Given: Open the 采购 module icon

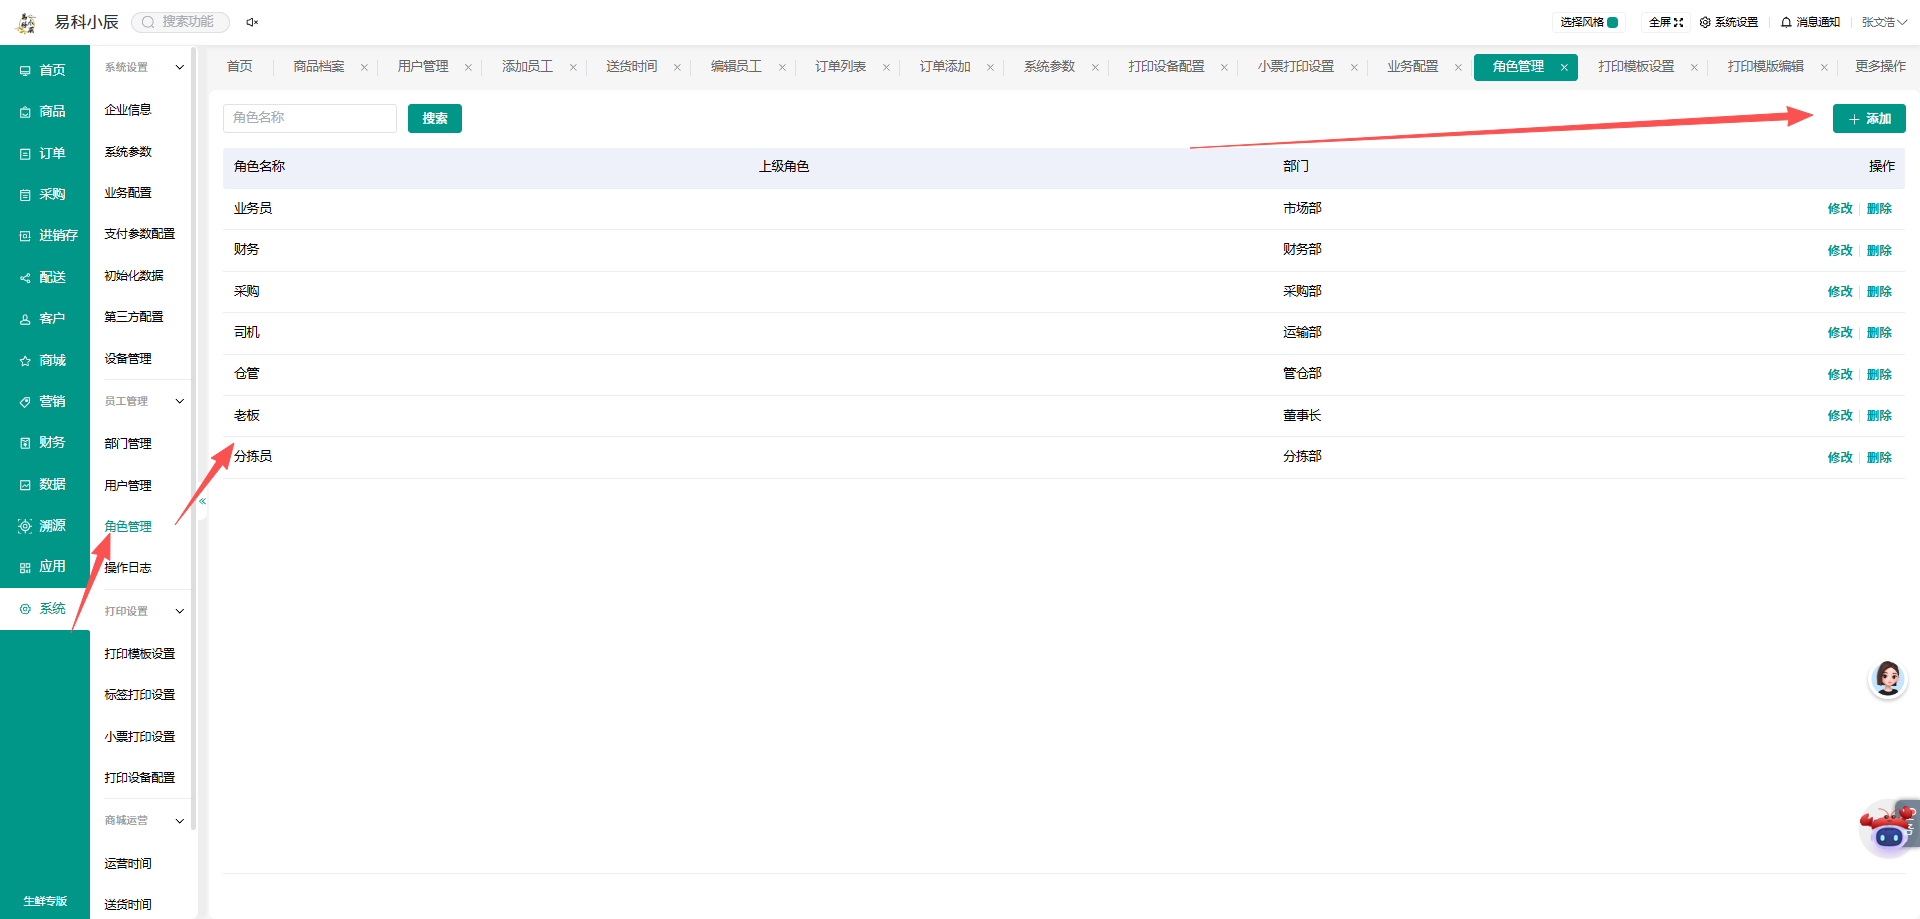Looking at the screenshot, I should (x=25, y=195).
